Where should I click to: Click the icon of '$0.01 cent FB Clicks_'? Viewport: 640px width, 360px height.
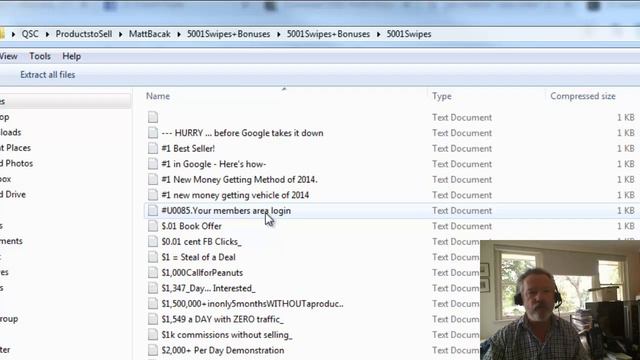(x=153, y=241)
